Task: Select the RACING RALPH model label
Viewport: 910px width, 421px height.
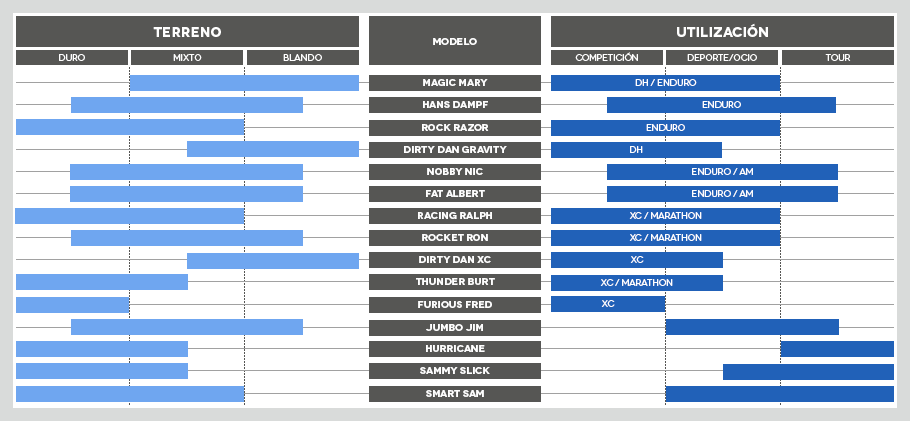Action: pos(455,216)
